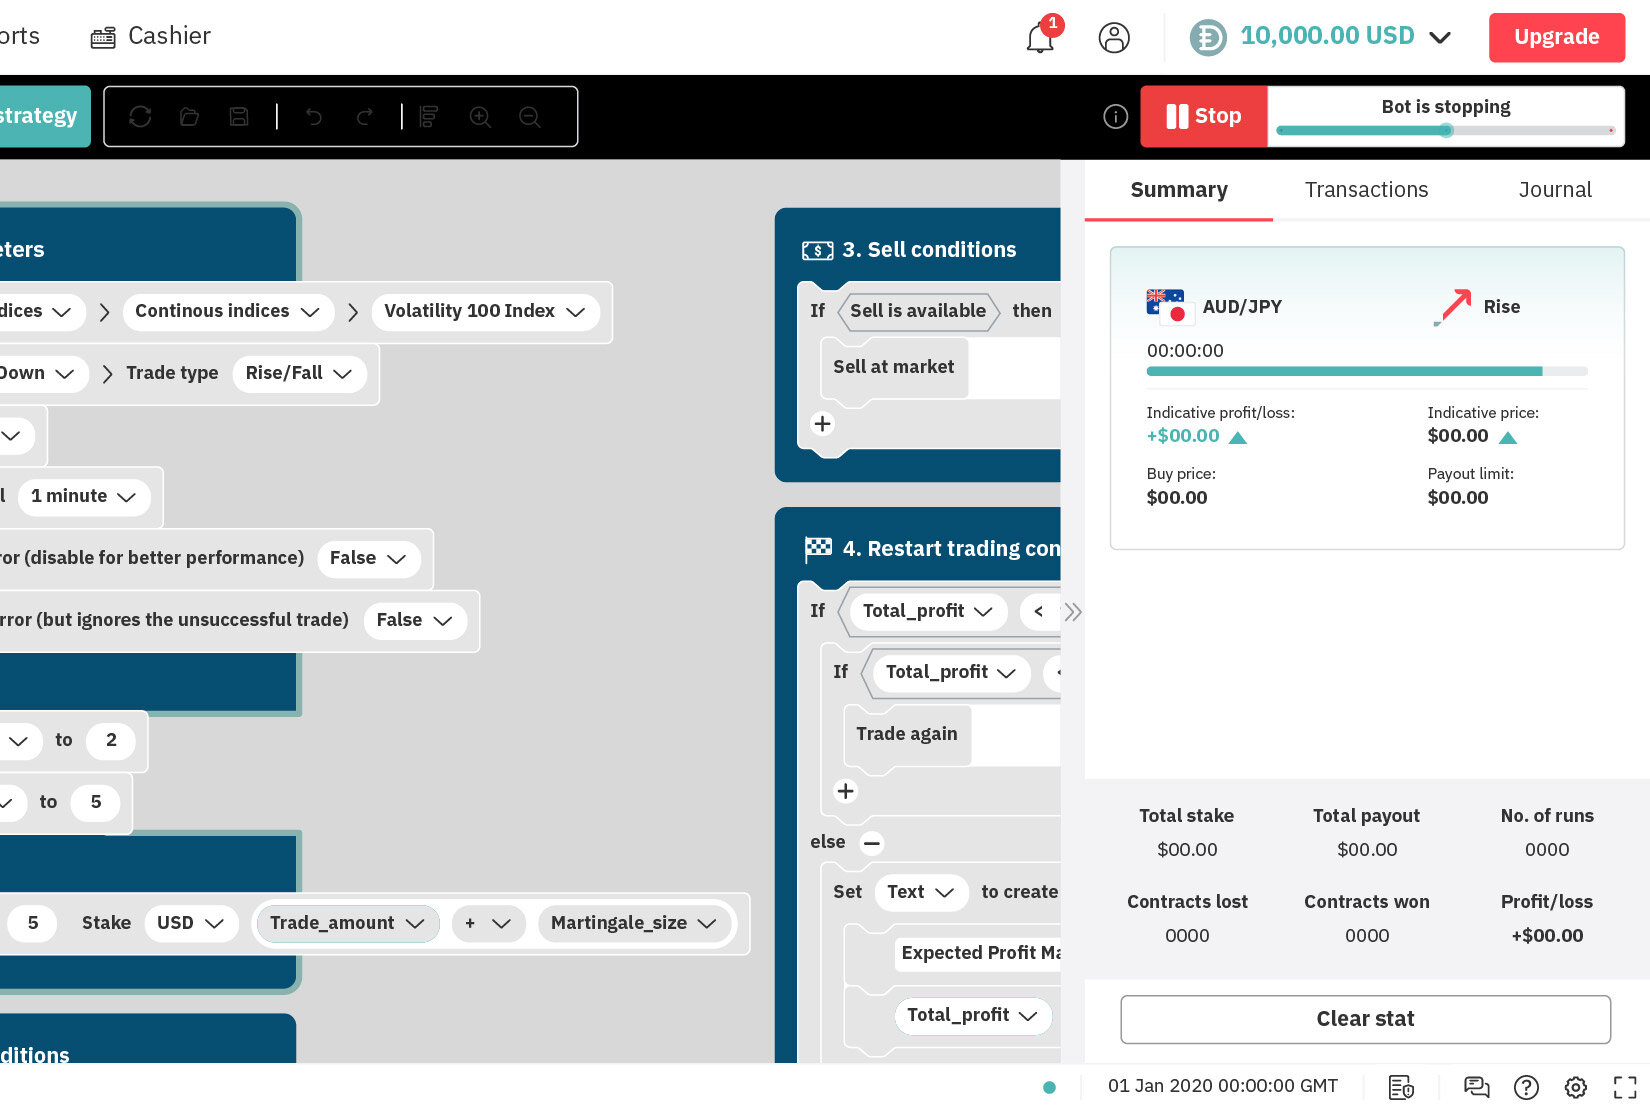Click the save strategy disk icon

[239, 117]
